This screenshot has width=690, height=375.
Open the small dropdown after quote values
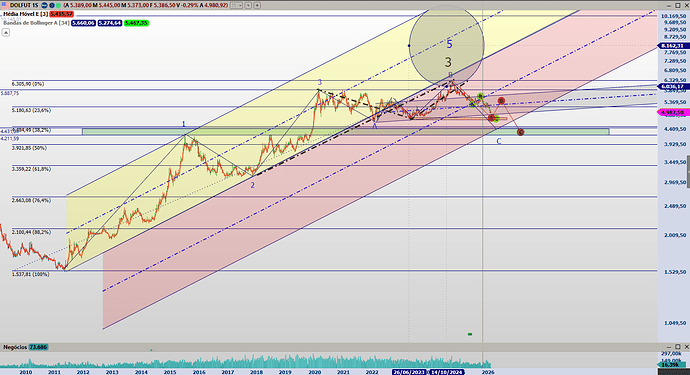point(237,5)
